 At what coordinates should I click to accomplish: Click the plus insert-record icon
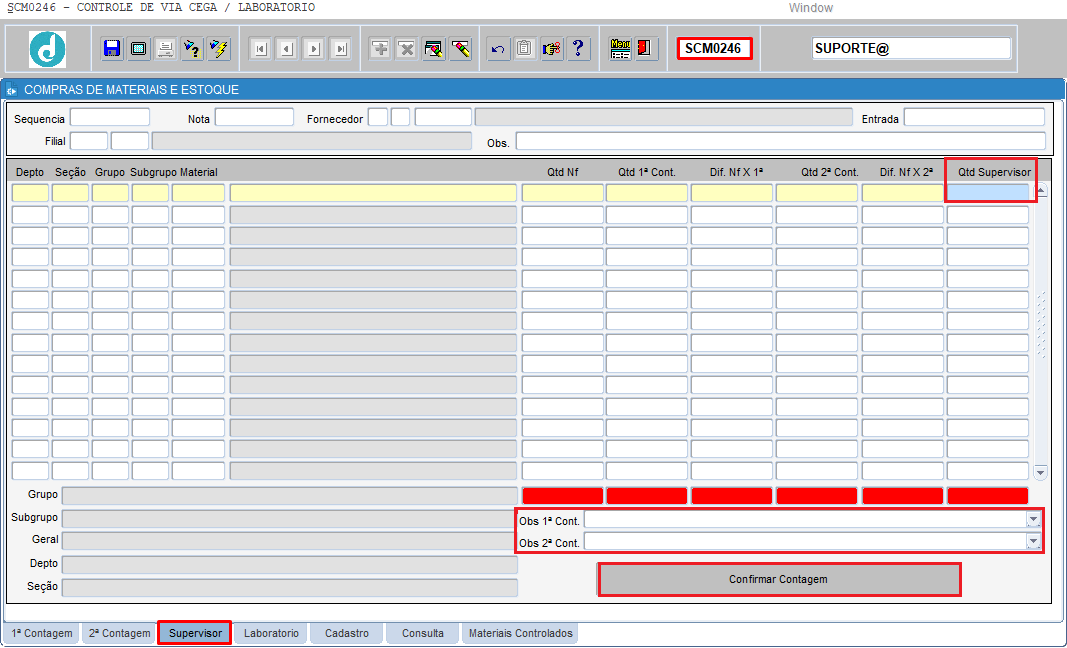click(x=380, y=49)
